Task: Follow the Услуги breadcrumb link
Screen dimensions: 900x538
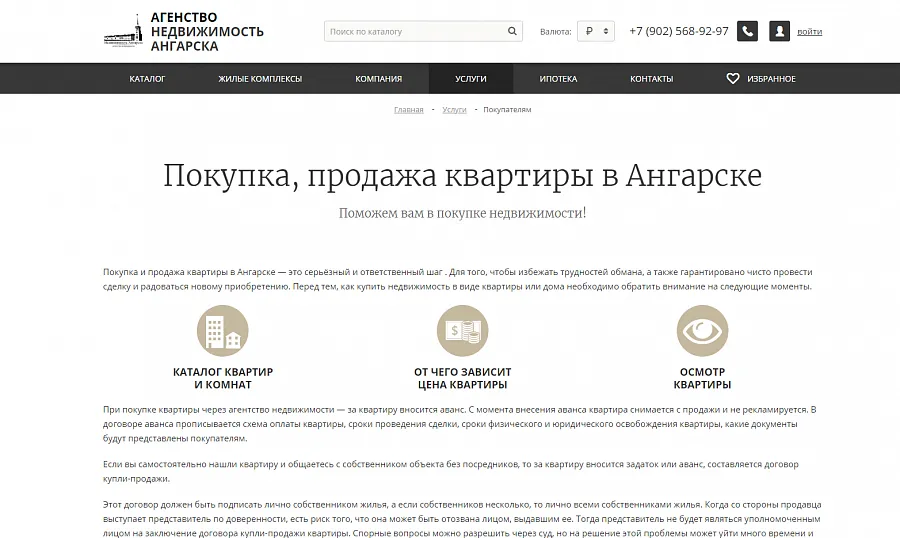Action: pos(455,110)
